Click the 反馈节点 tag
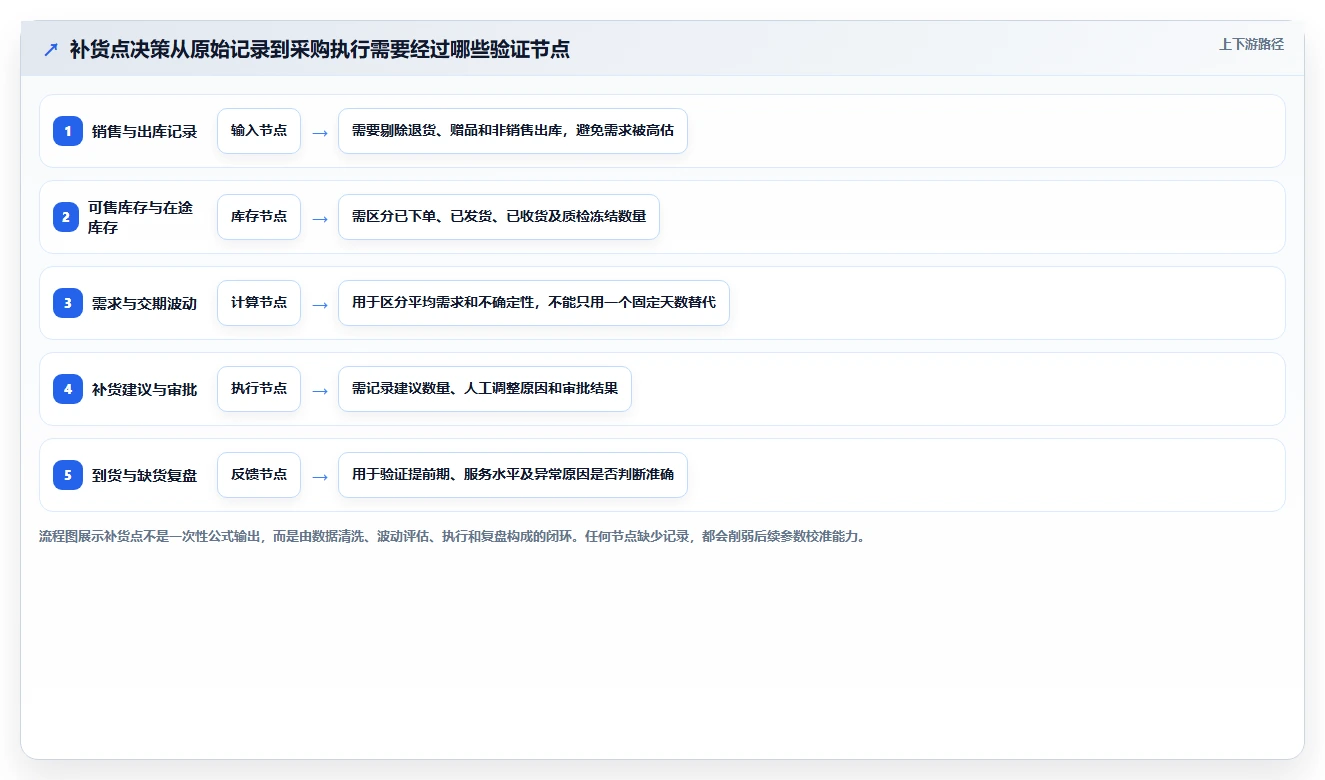This screenshot has height=780, width=1325. 259,475
